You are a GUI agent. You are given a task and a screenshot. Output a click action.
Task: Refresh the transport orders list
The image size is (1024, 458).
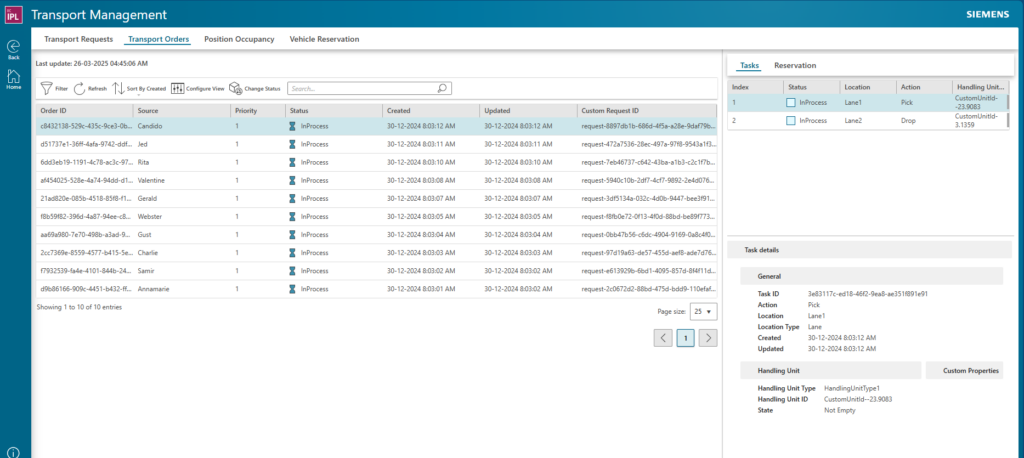80,88
